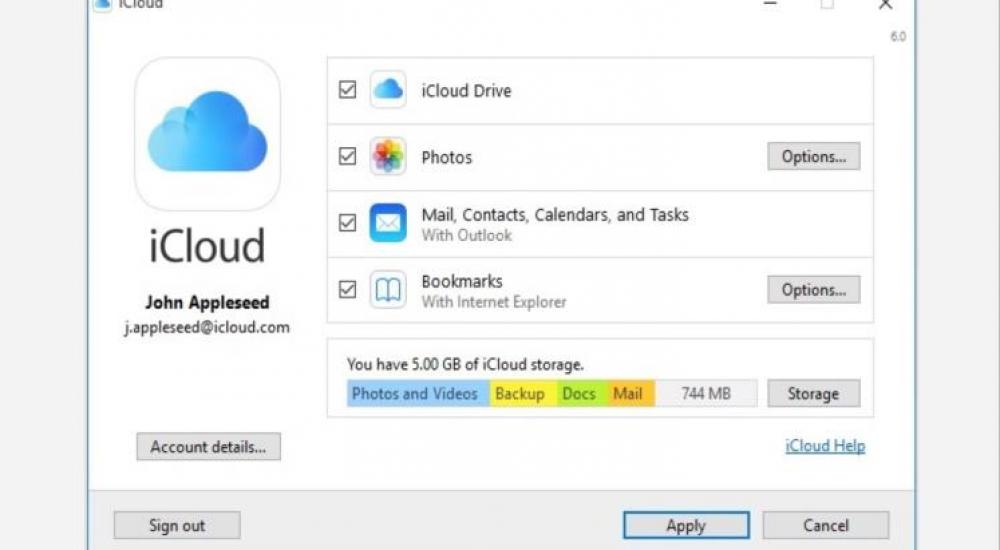The image size is (1000, 550).
Task: Open Account details
Action: pyautogui.click(x=208, y=447)
